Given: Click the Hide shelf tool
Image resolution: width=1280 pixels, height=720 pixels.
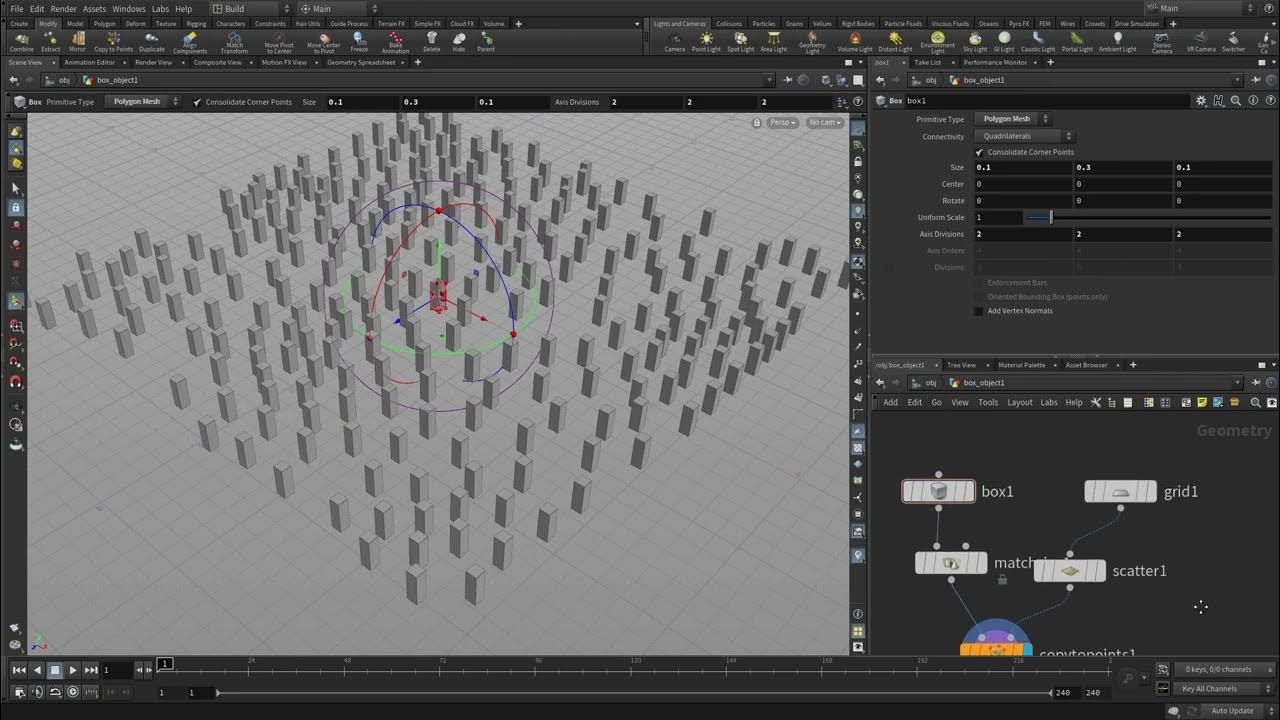Looking at the screenshot, I should [458, 41].
